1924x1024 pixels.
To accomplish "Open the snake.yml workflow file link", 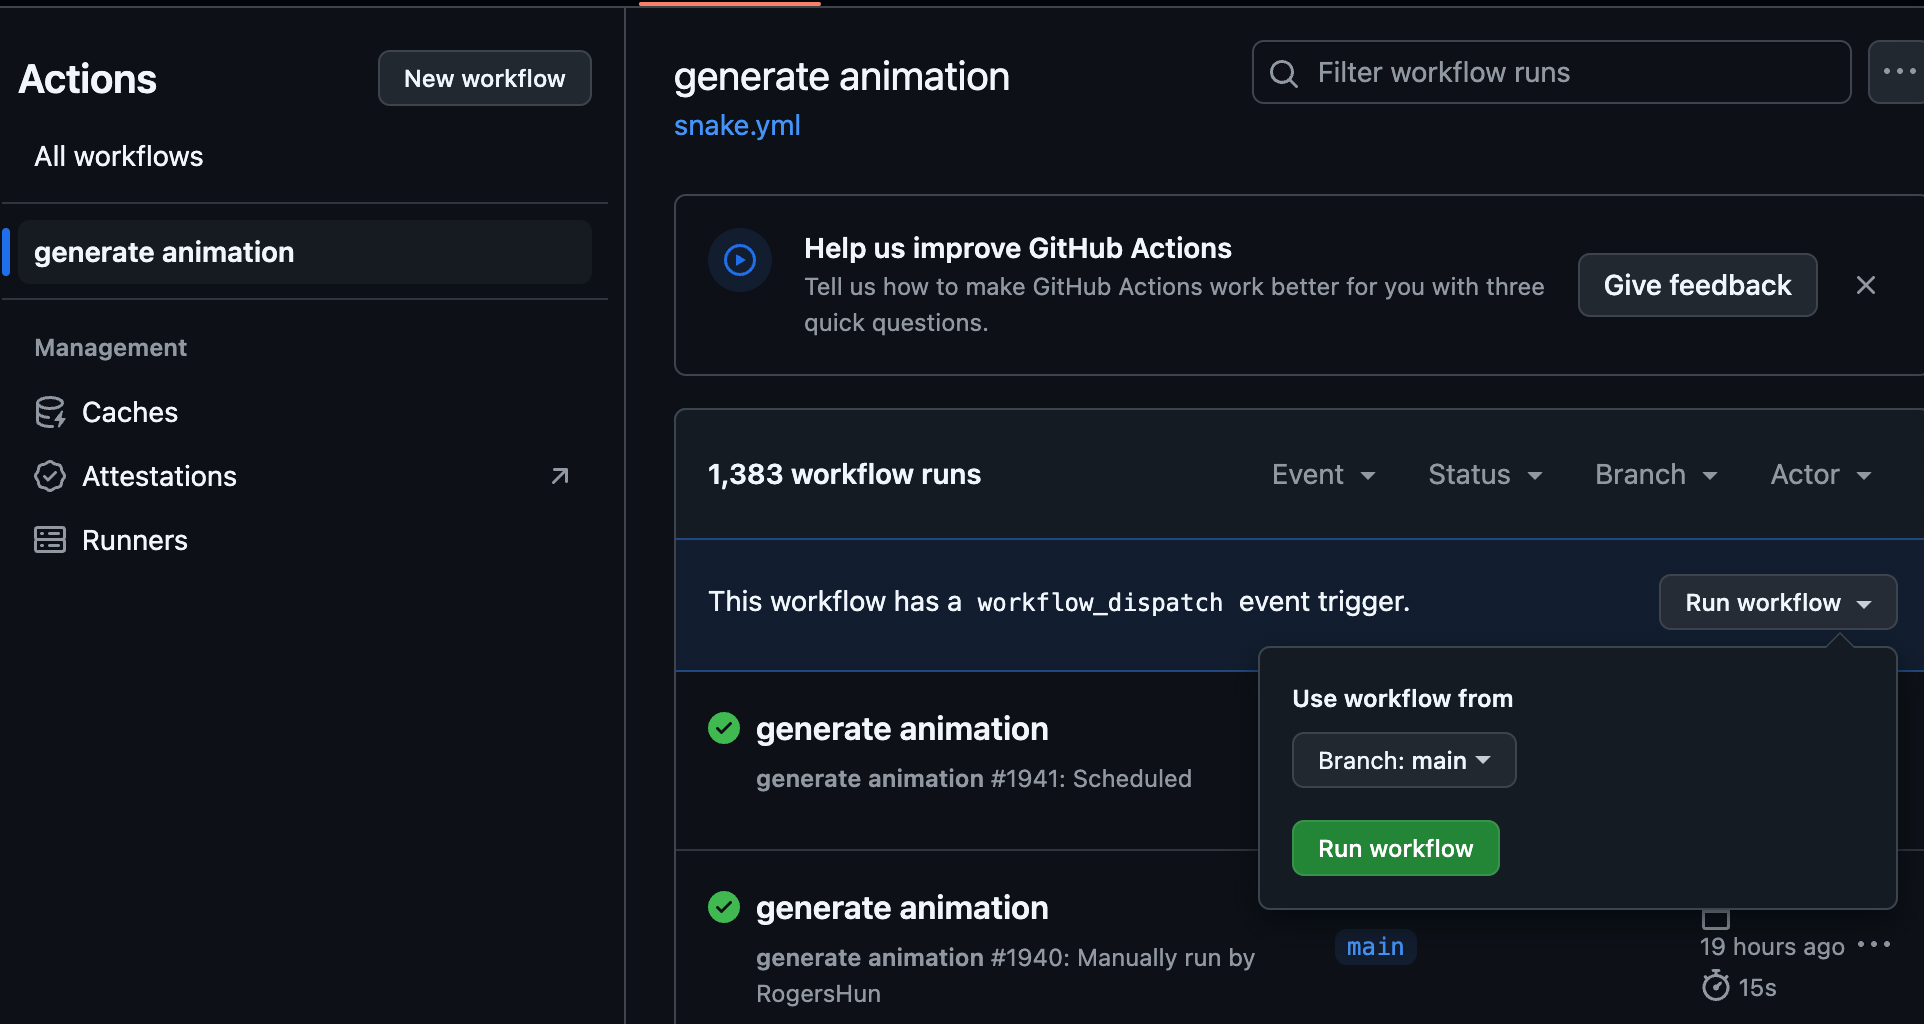I will pos(737,126).
